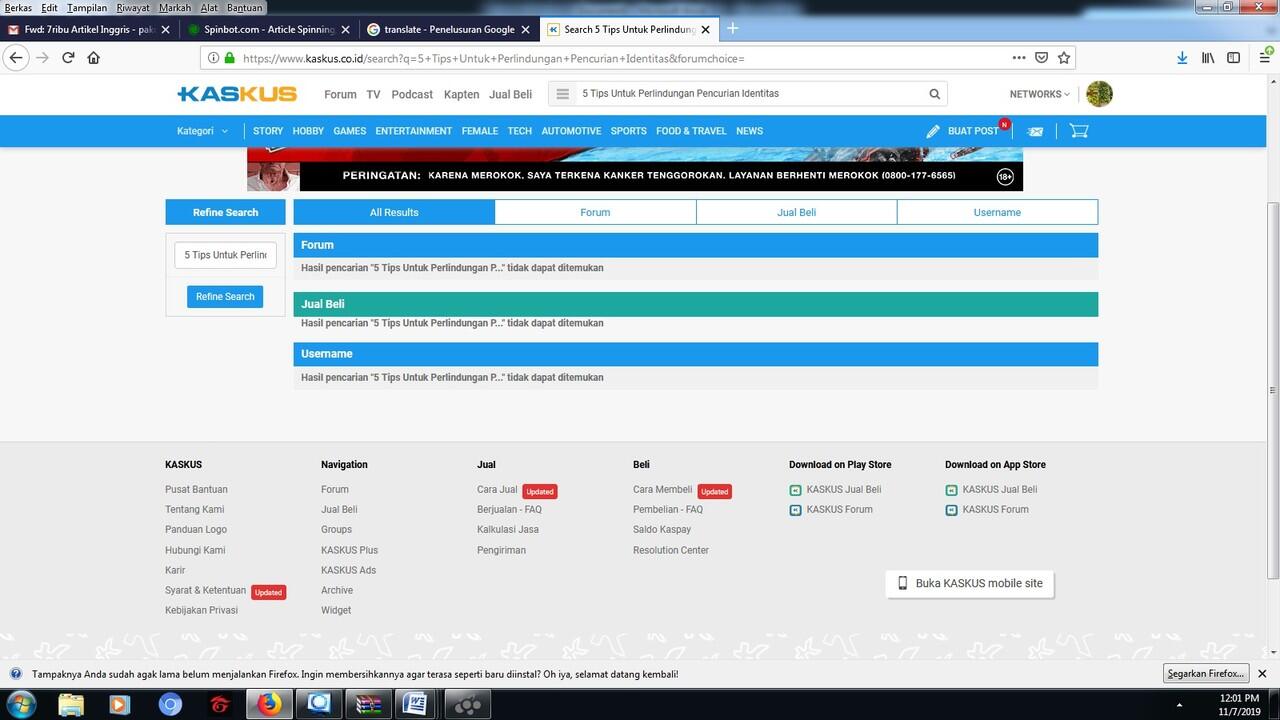Go to the FOOD & TRAVEL category
Screen dimensions: 1280x720
(691, 131)
